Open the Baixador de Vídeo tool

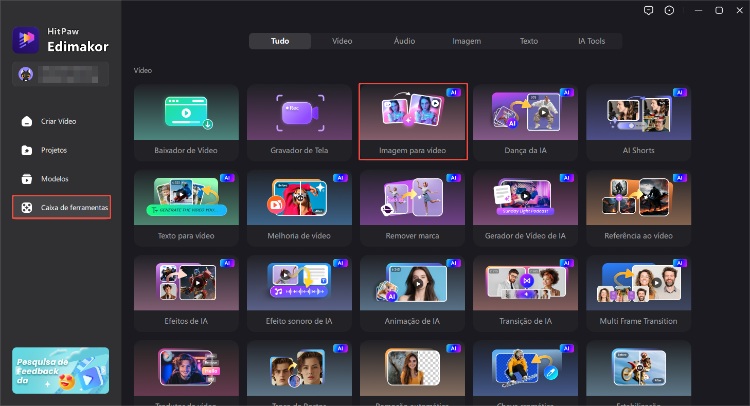186,122
